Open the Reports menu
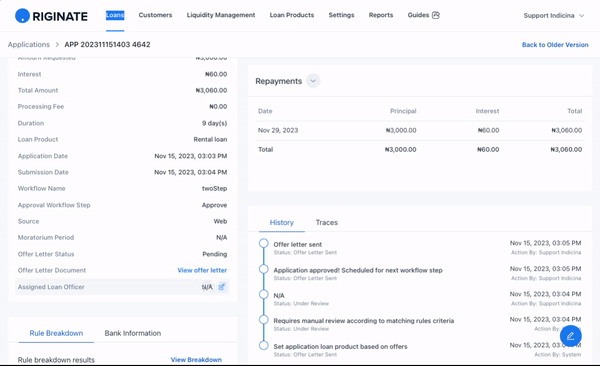Viewport: 600px width, 366px height. (x=381, y=15)
